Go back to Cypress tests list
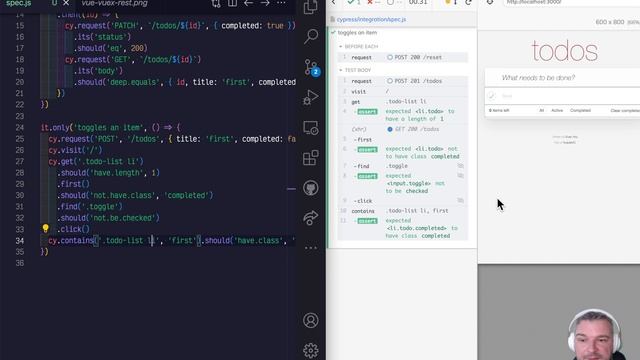 (333, 2)
